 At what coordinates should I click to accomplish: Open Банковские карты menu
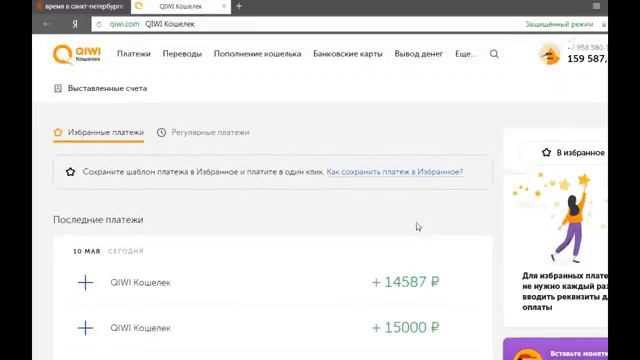[348, 54]
